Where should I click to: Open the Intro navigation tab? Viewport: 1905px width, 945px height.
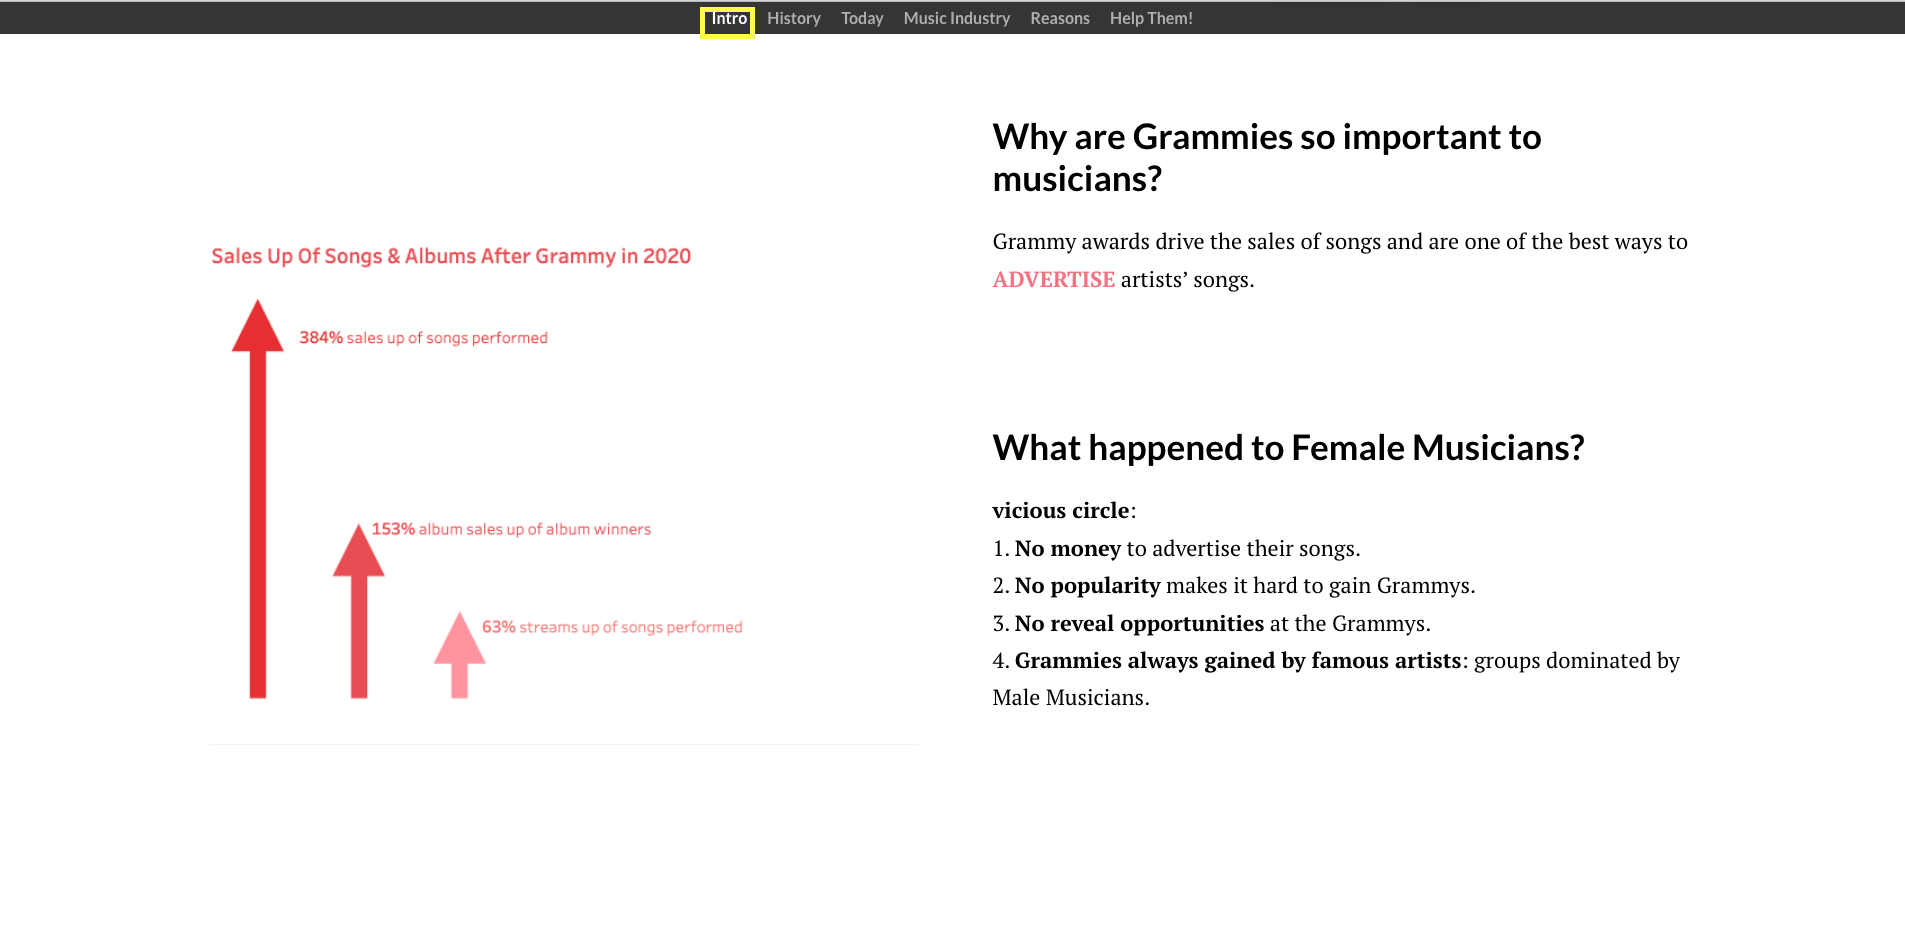728,19
